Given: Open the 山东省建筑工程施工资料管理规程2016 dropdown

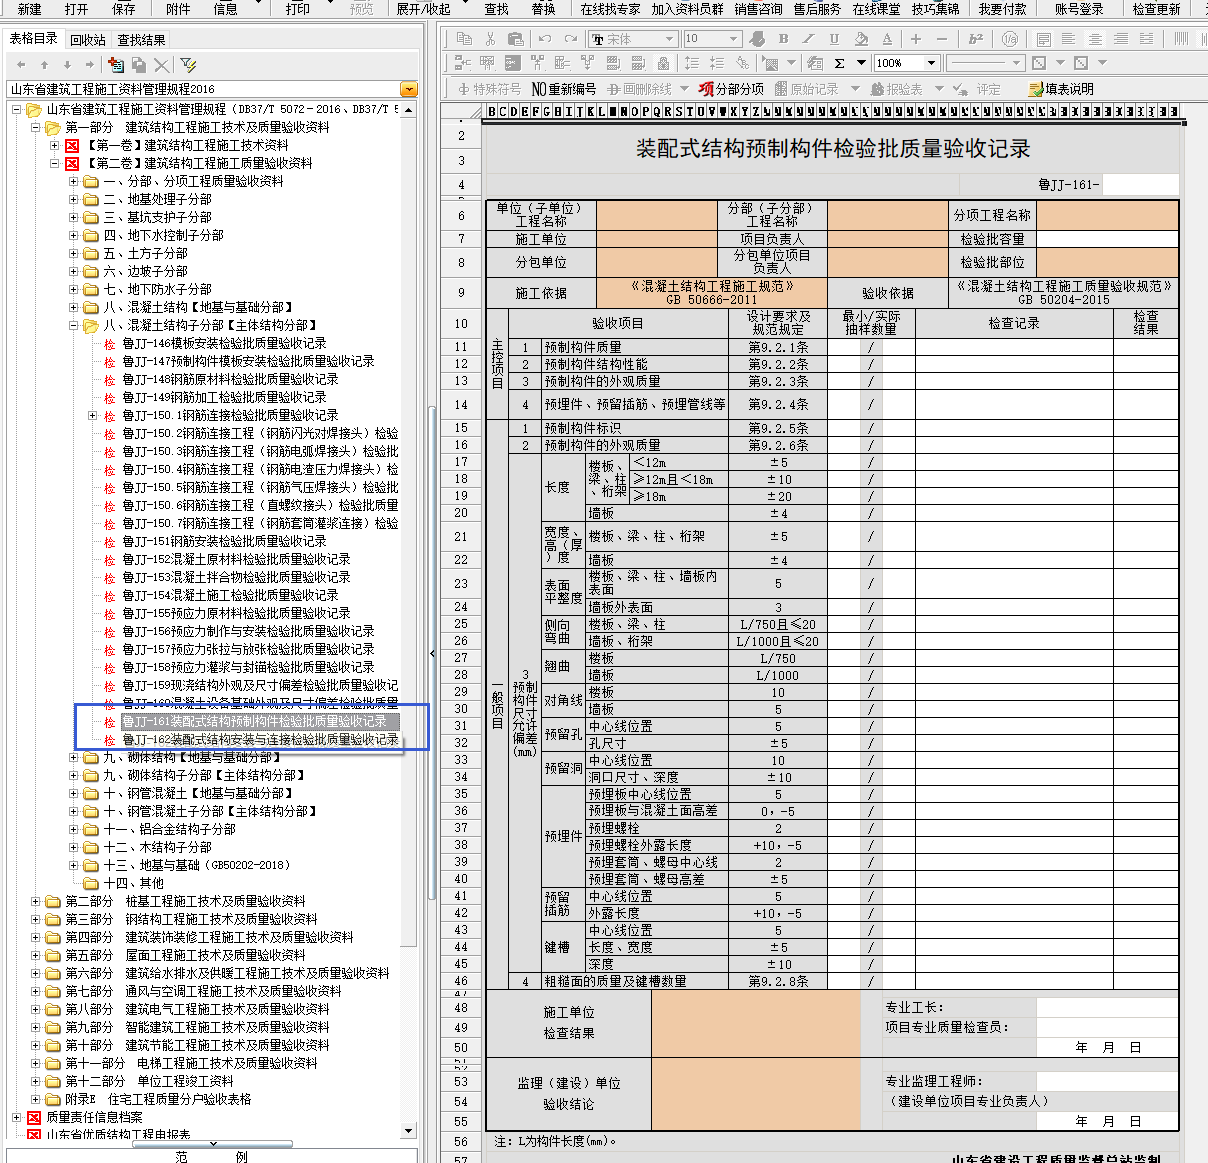Looking at the screenshot, I should (x=408, y=89).
